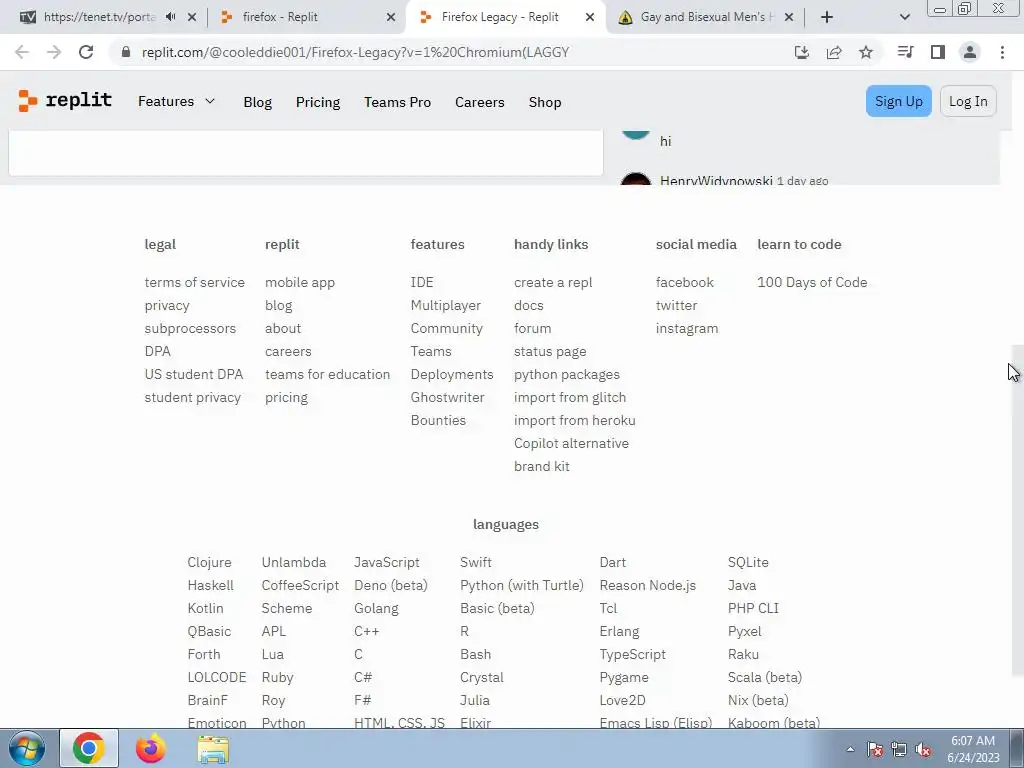1024x768 pixels.
Task: Open US student DPA link
Action: coord(193,374)
